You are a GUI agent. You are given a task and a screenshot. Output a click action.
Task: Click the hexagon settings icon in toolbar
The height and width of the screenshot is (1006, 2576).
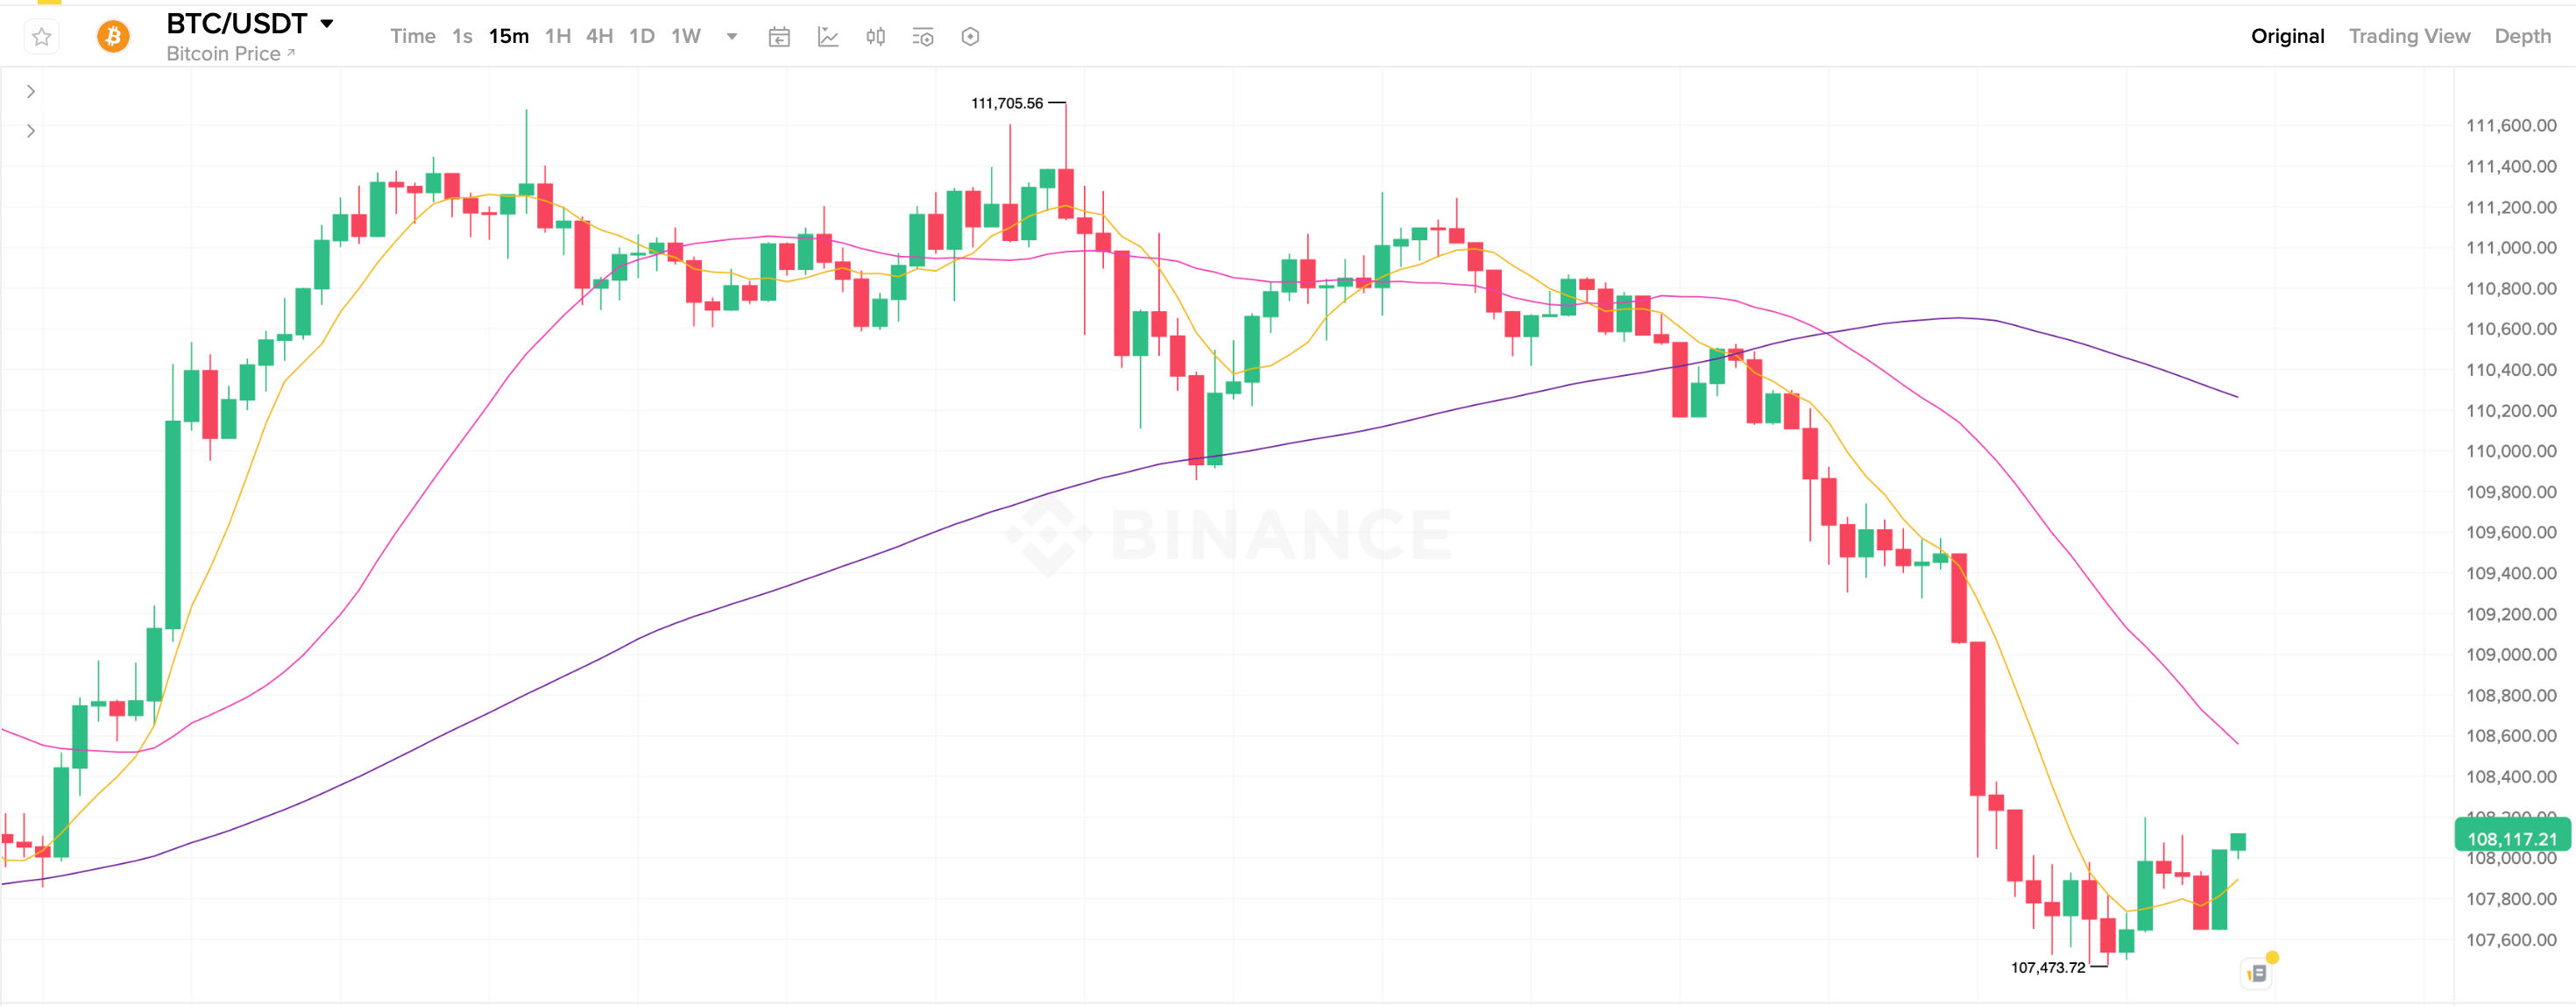pyautogui.click(x=970, y=37)
